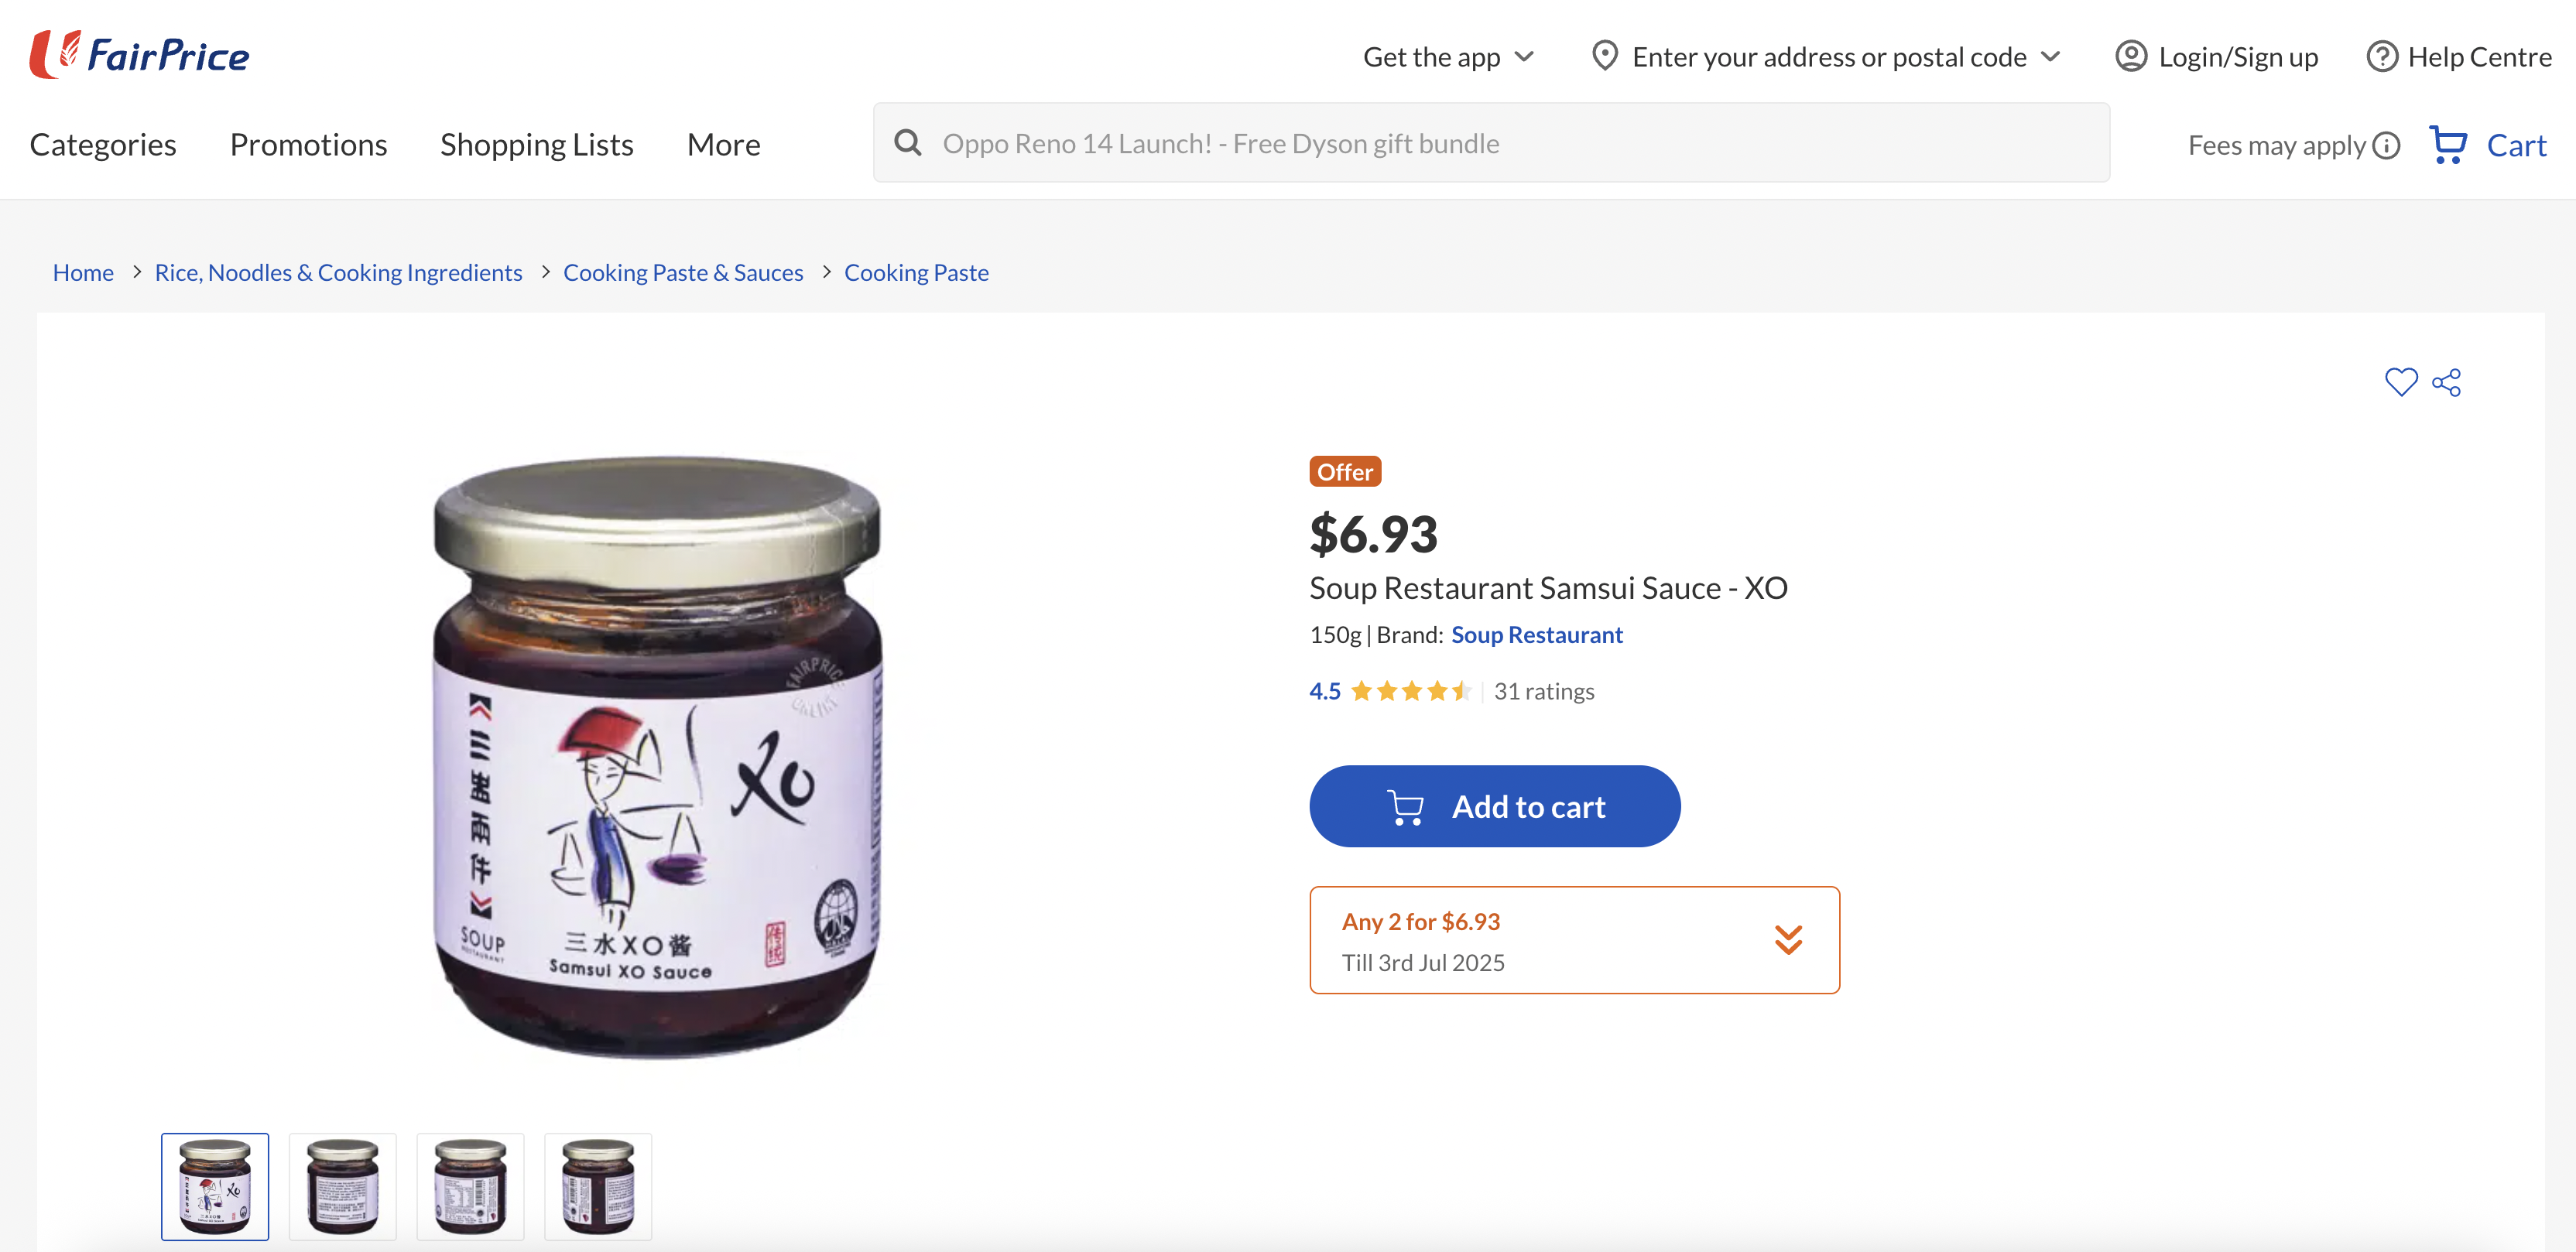This screenshot has height=1252, width=2576.
Task: Click the fees info icon
Action: point(2387,146)
